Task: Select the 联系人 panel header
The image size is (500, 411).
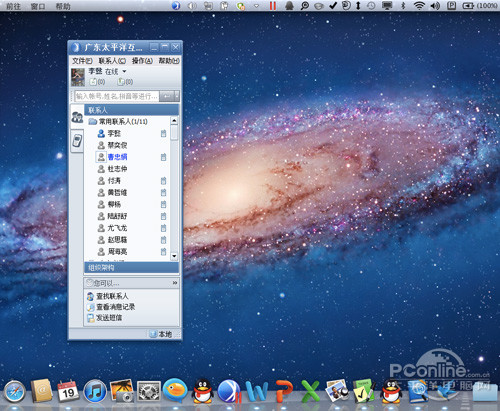Action: pos(131,110)
